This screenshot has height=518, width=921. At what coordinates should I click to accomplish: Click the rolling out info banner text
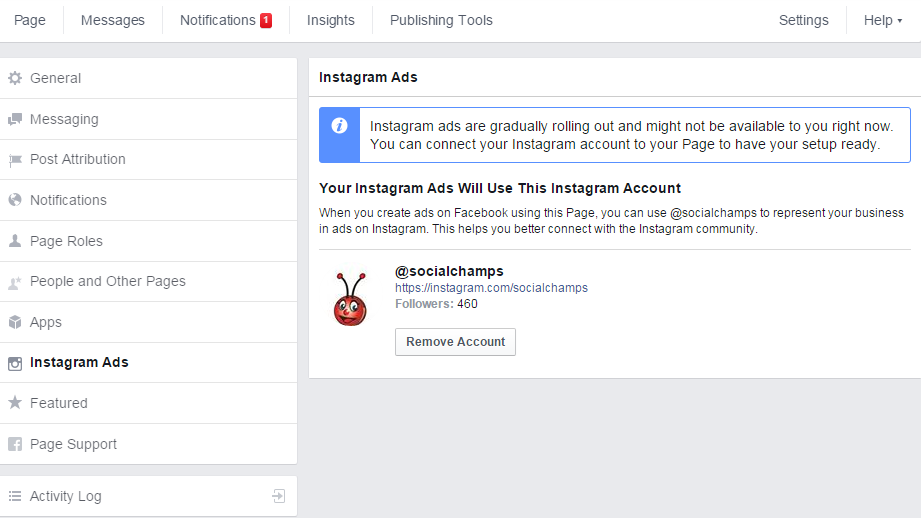(631, 135)
